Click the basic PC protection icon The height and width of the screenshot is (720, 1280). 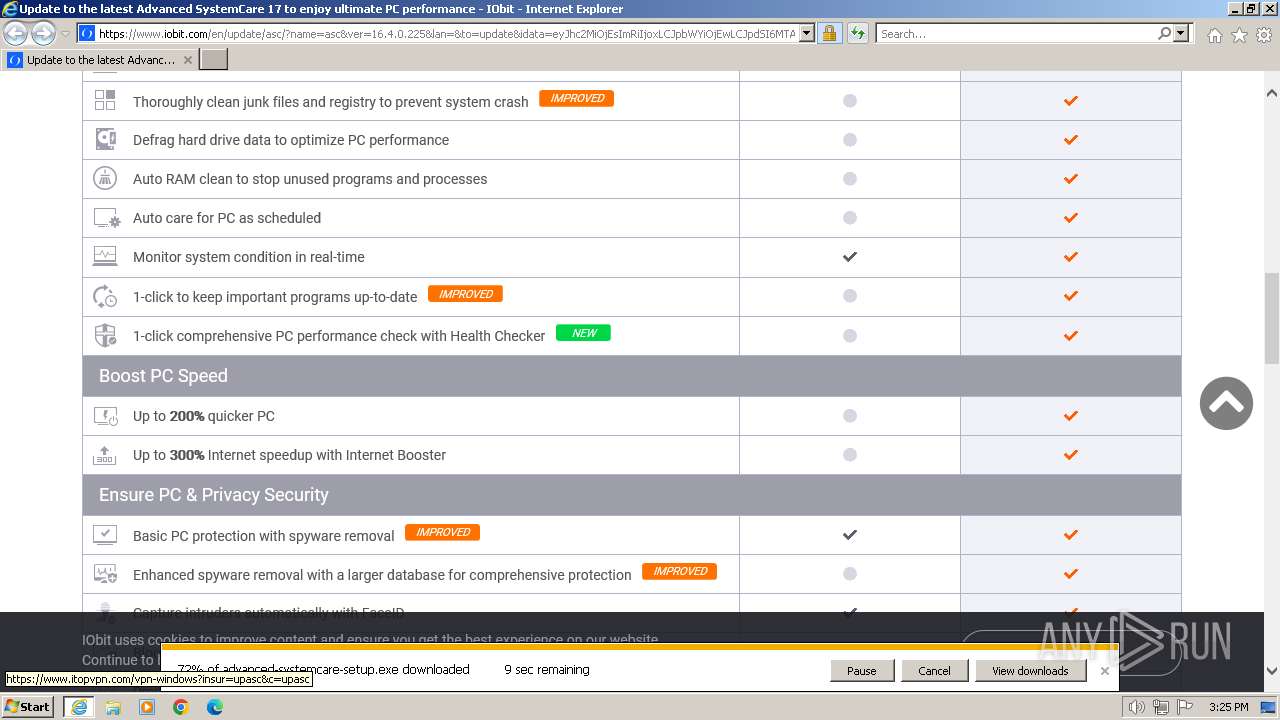105,535
